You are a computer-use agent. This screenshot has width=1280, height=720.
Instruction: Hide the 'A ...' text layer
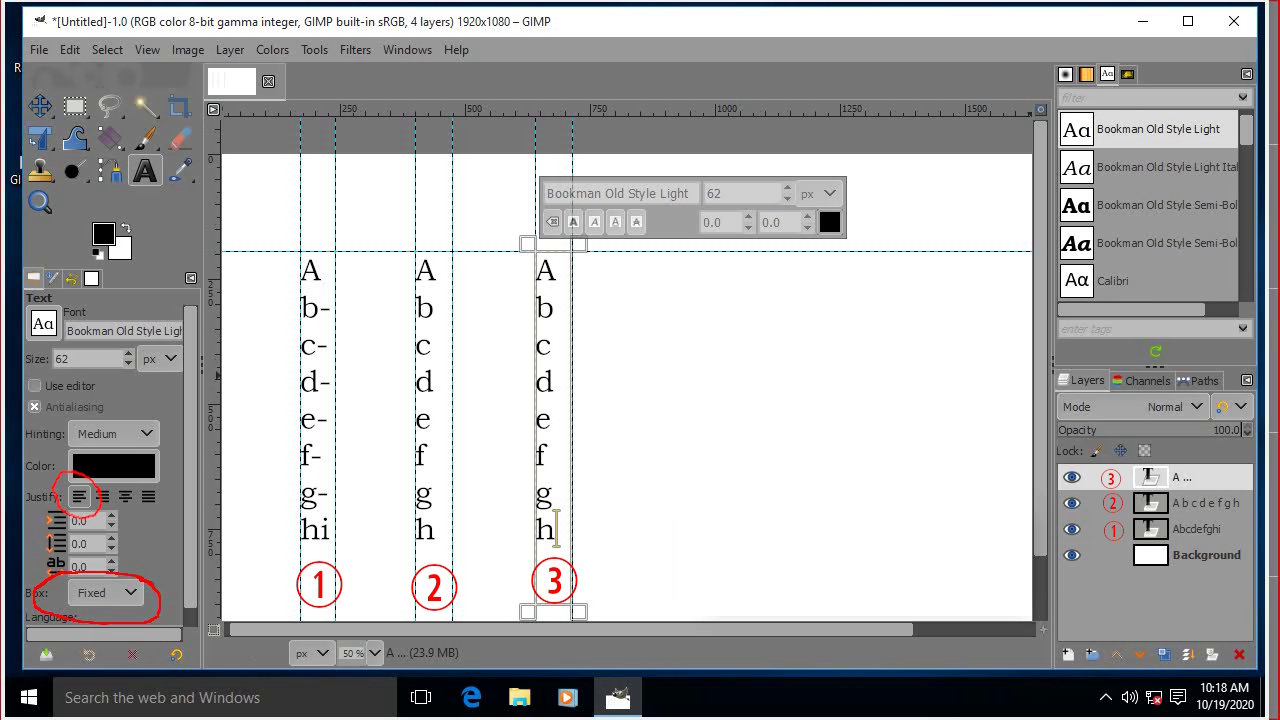1072,477
